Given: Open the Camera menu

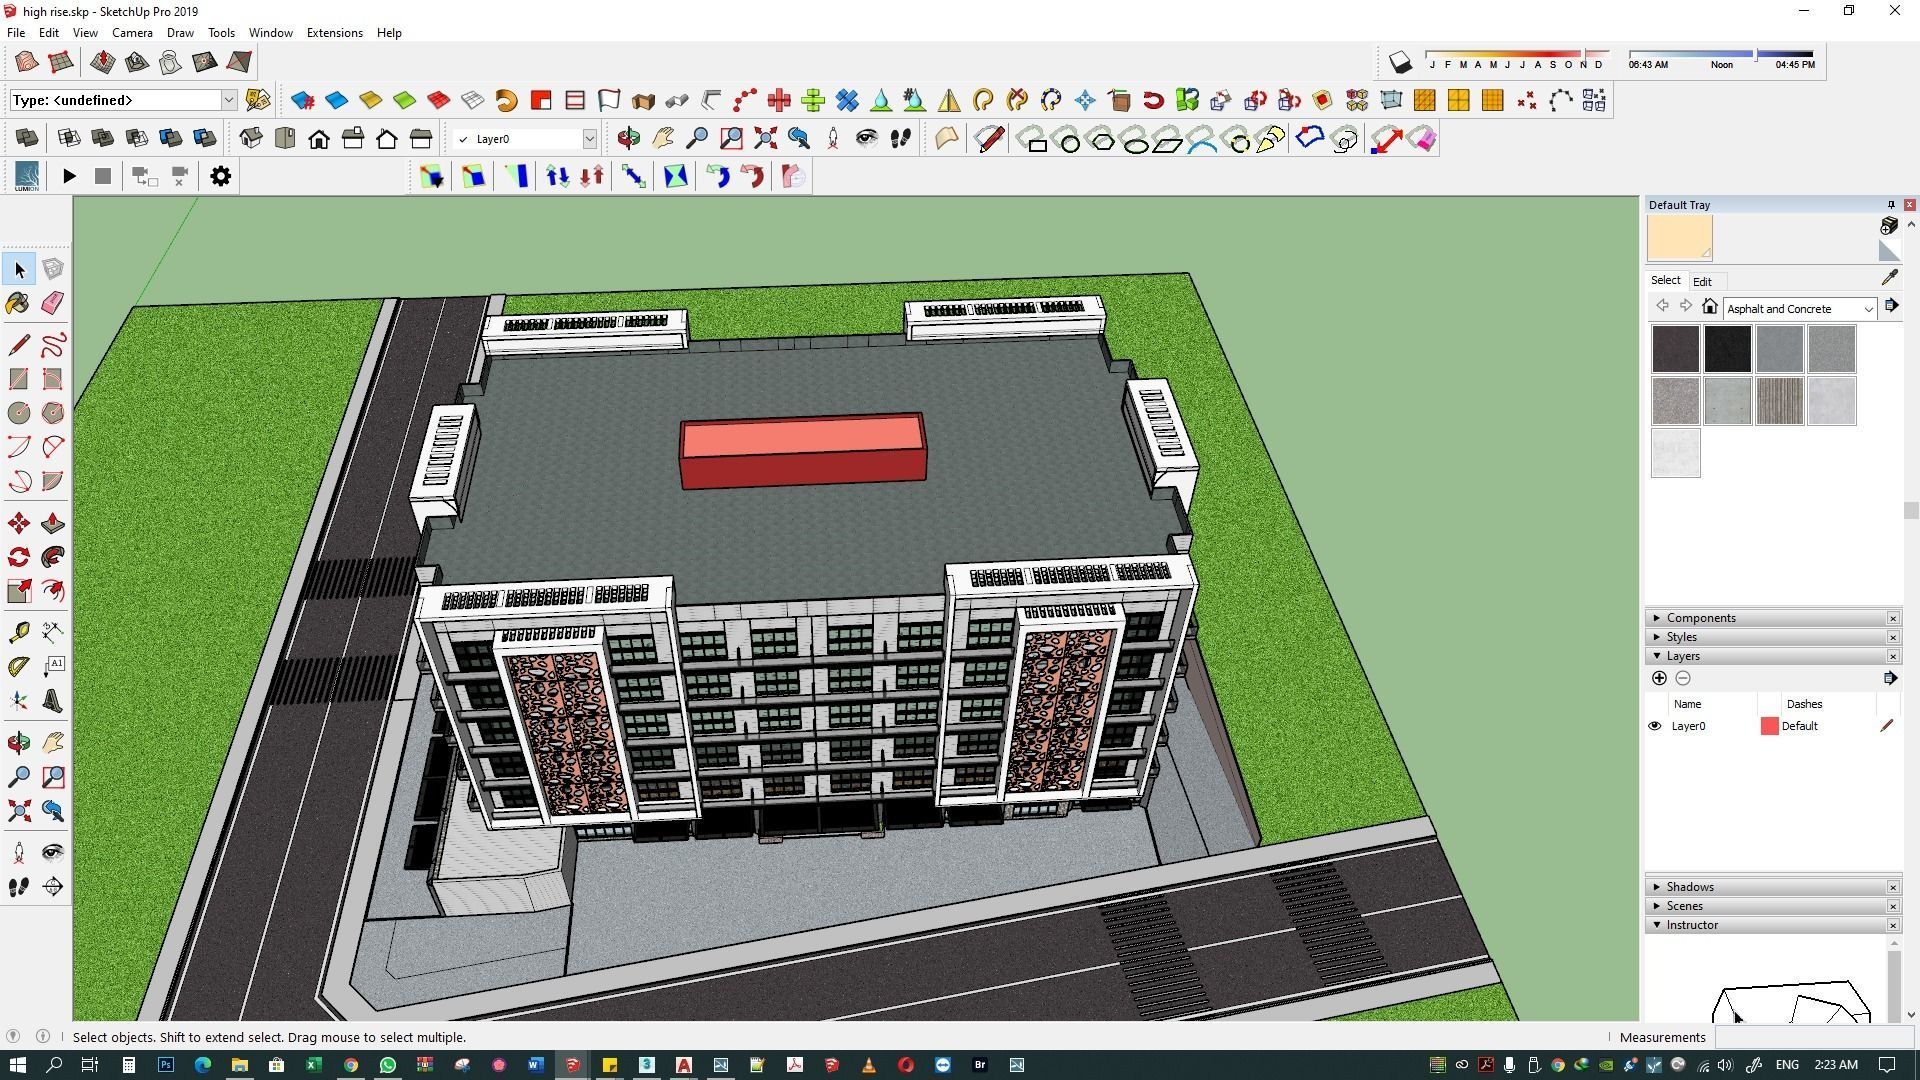Looking at the screenshot, I should pyautogui.click(x=132, y=33).
